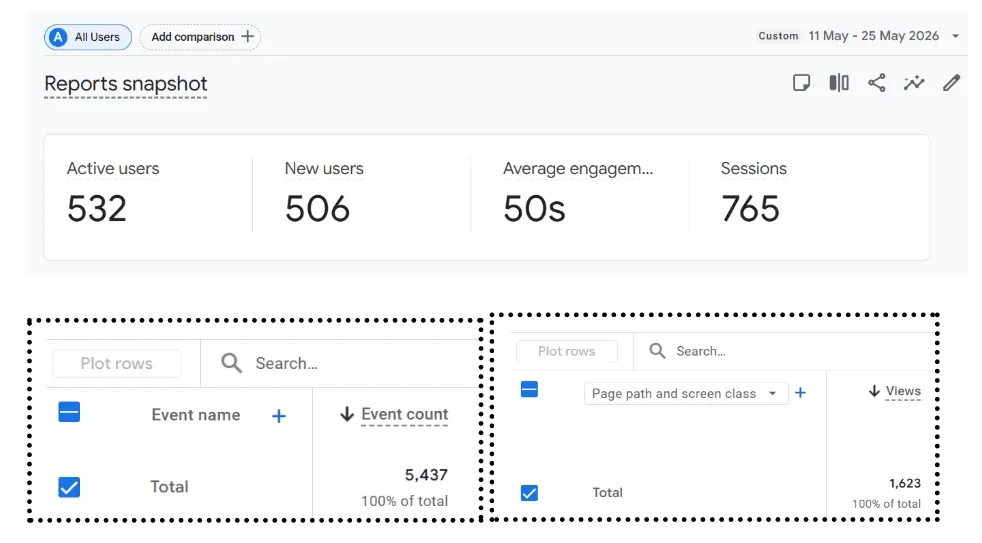Click the Active users value 532
The image size is (982, 543).
pyautogui.click(x=97, y=209)
